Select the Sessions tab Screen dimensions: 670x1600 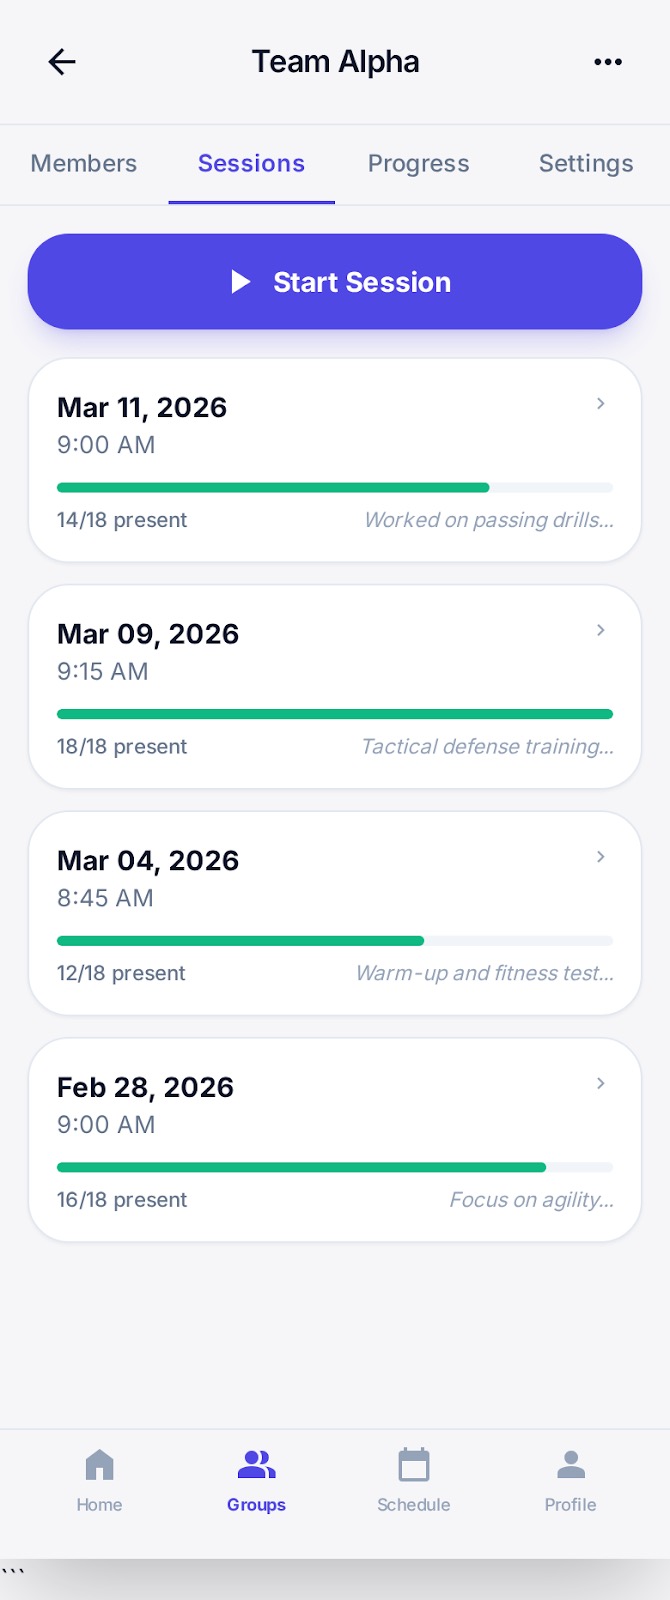pos(251,164)
